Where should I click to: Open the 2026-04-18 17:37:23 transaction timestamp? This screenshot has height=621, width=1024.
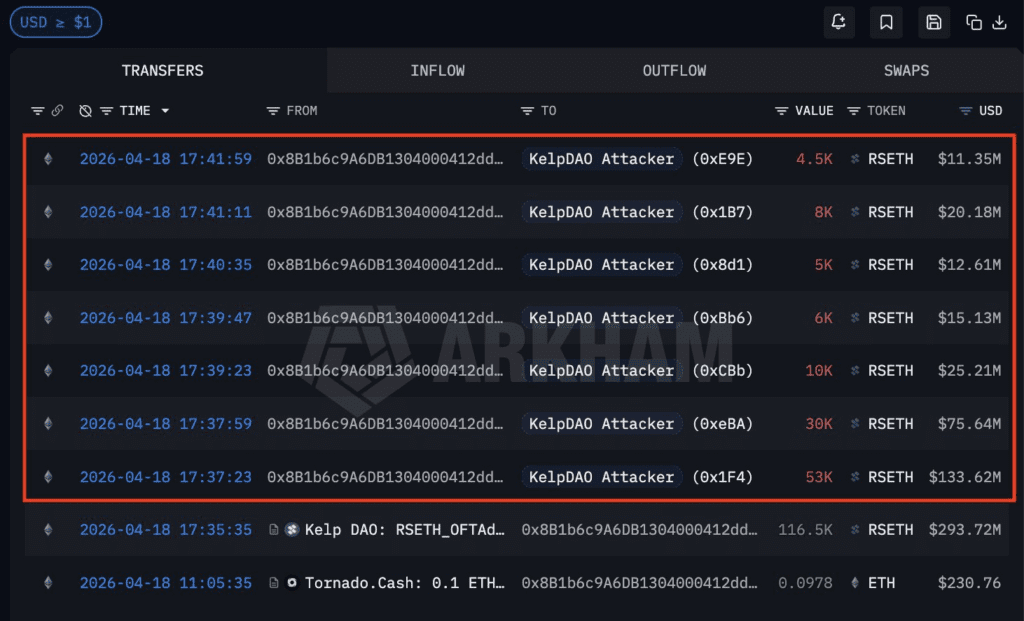click(165, 477)
